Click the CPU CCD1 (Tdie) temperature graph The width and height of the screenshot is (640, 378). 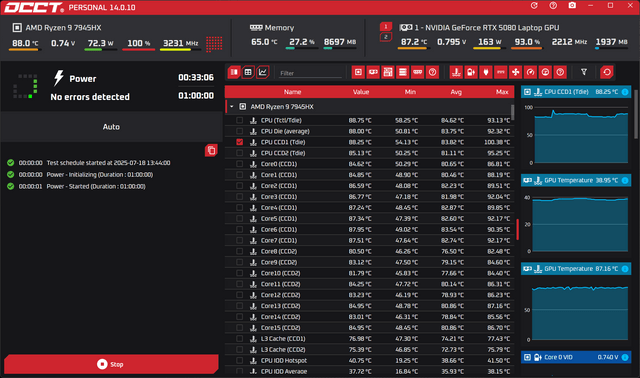581,135
